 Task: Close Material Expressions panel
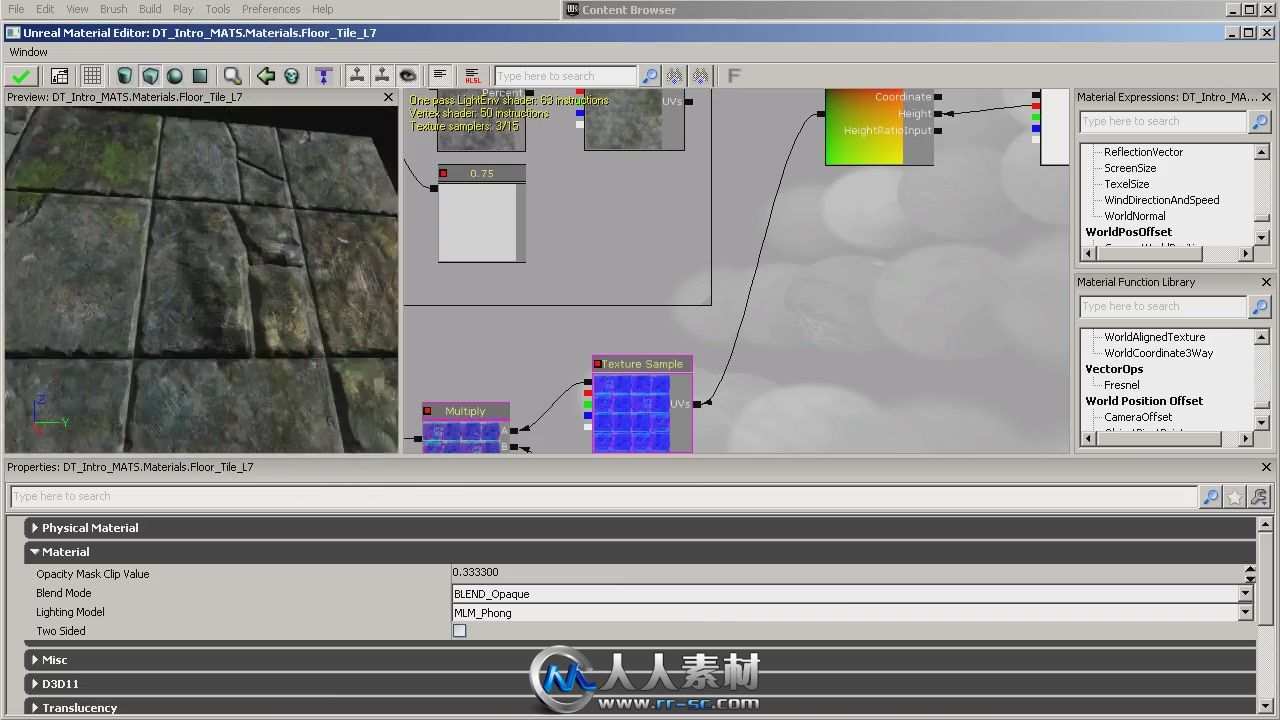tap(1266, 97)
